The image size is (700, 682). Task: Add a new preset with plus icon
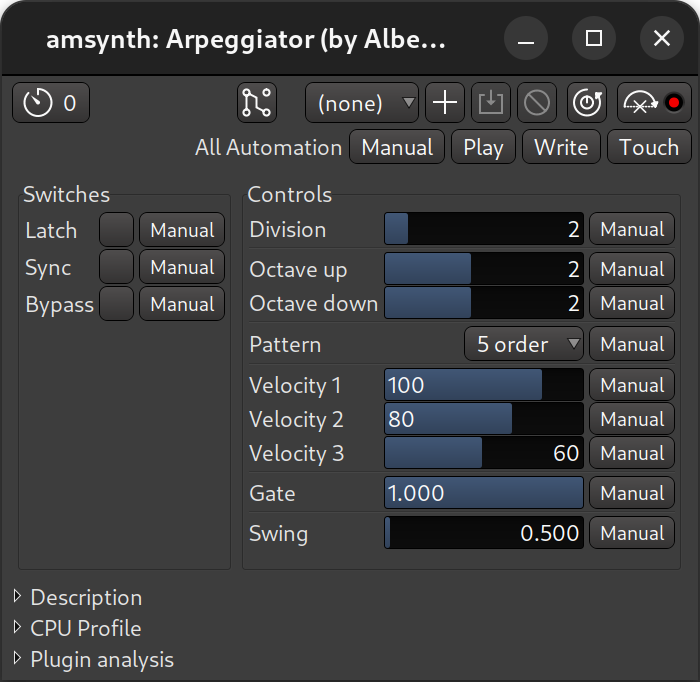pyautogui.click(x=445, y=103)
